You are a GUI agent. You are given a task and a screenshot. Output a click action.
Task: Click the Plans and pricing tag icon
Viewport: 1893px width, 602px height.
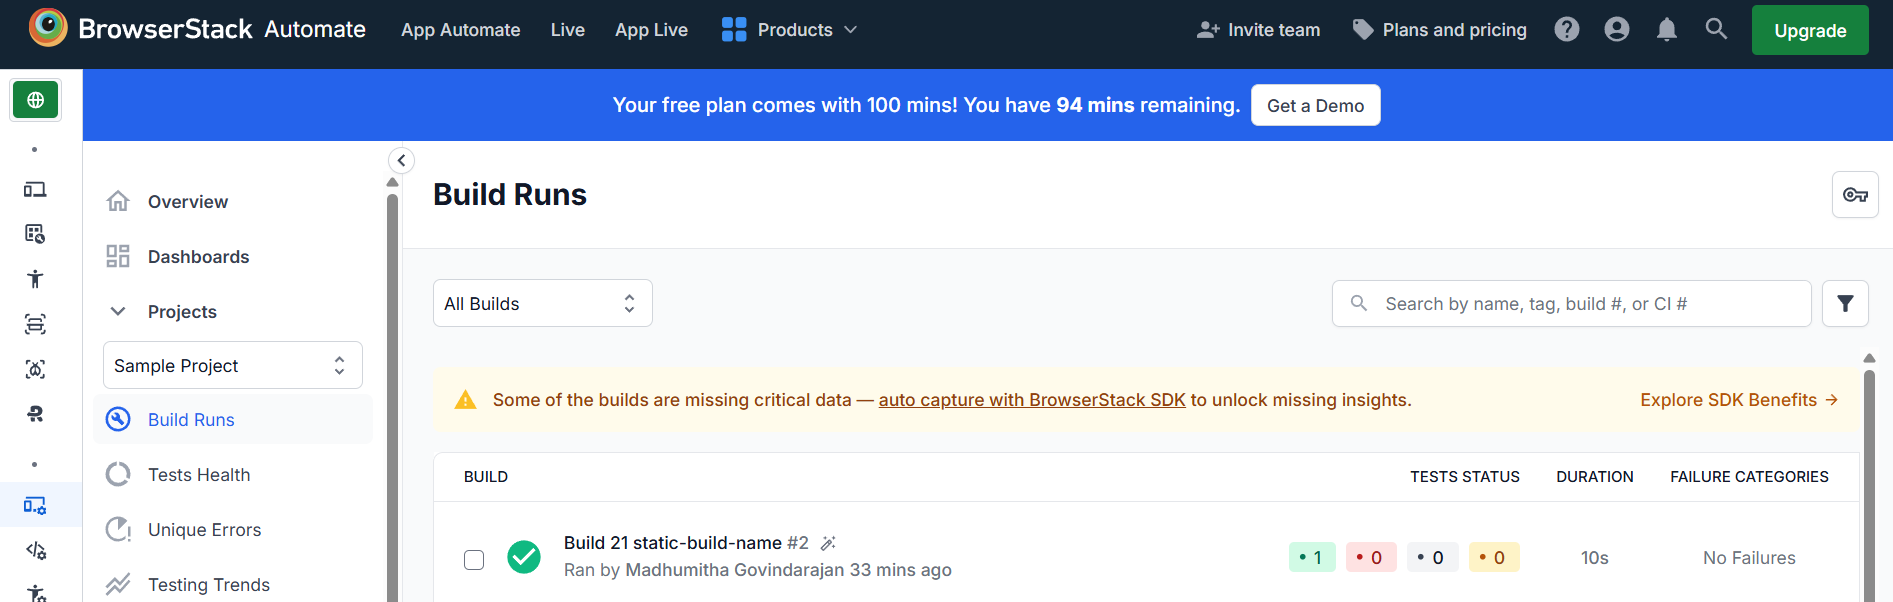(1362, 30)
